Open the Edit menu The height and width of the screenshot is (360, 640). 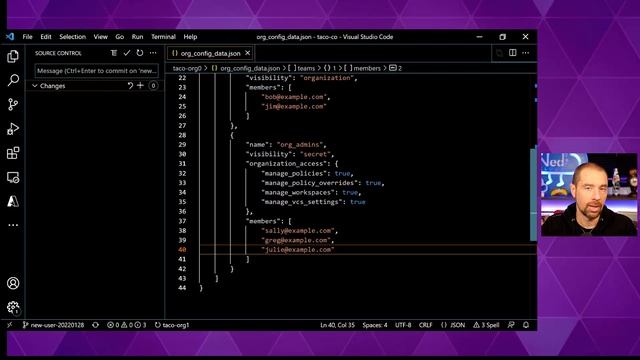46,37
